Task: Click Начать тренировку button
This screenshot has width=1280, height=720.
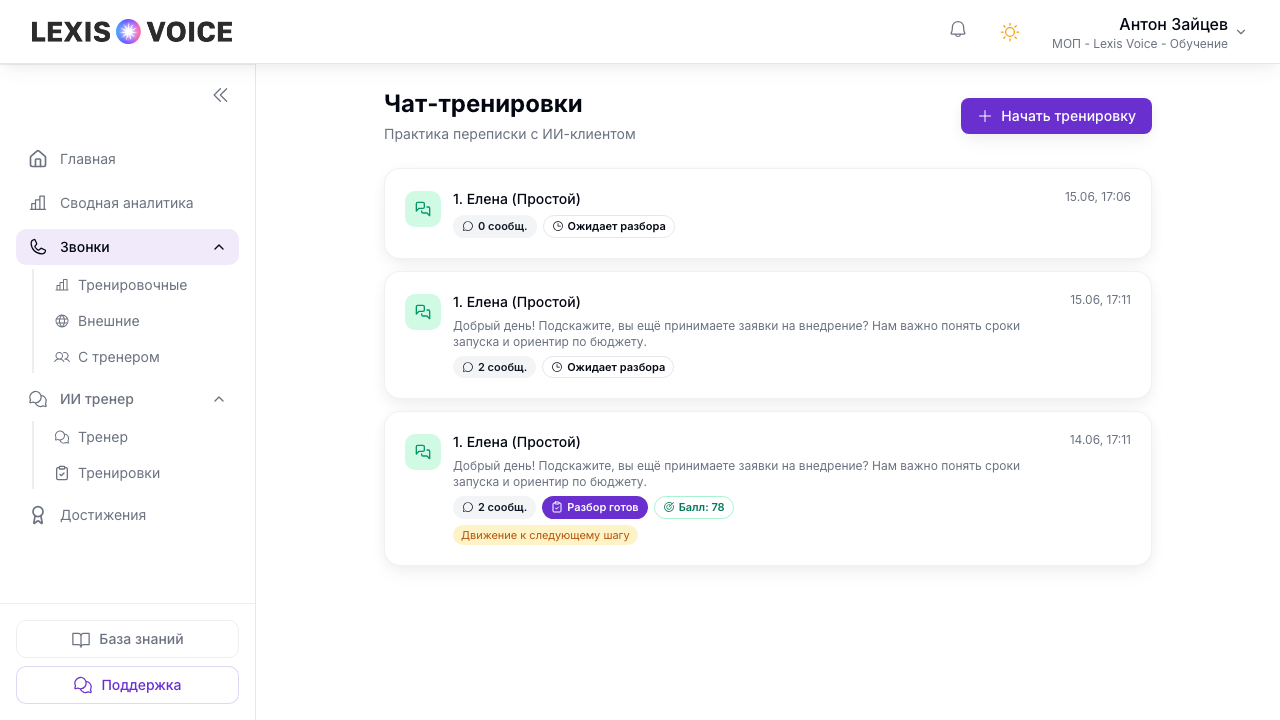Action: pos(1056,116)
